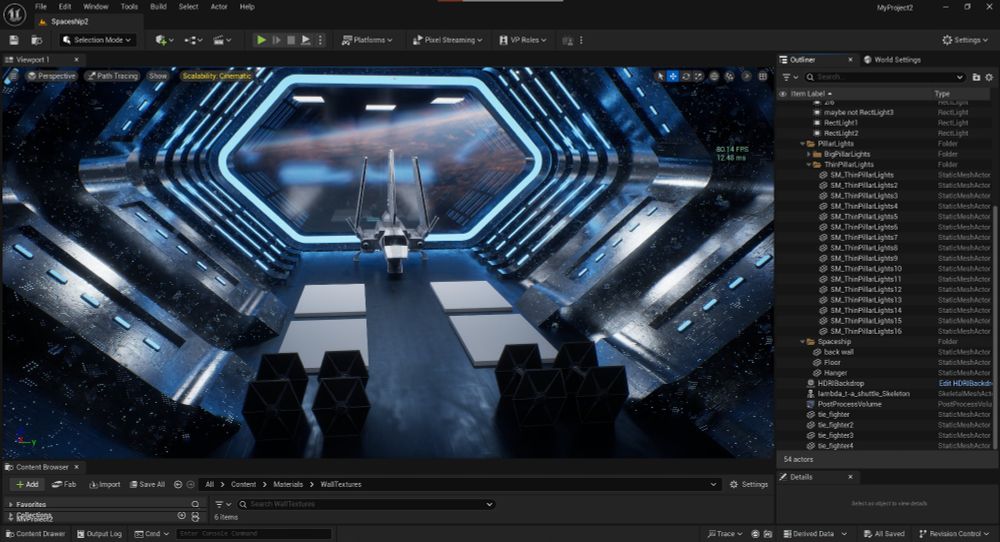Expand the Platforms dropdown
The width and height of the screenshot is (1000, 542).
click(x=367, y=40)
